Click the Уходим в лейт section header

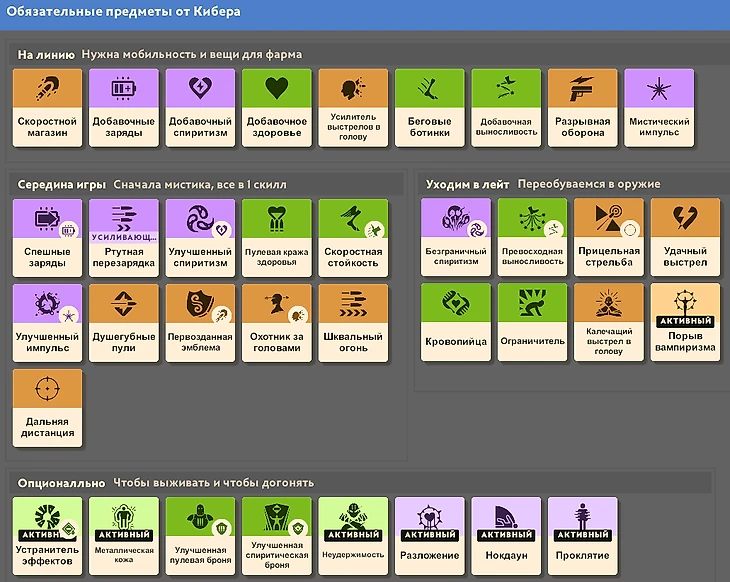(x=467, y=184)
